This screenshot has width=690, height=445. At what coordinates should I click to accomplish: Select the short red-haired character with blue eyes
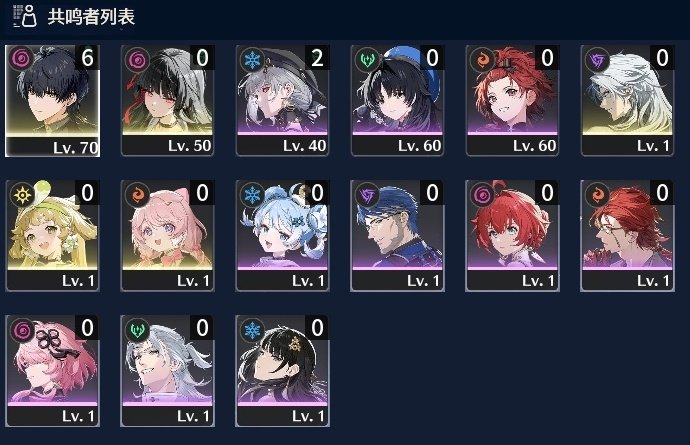point(512,236)
